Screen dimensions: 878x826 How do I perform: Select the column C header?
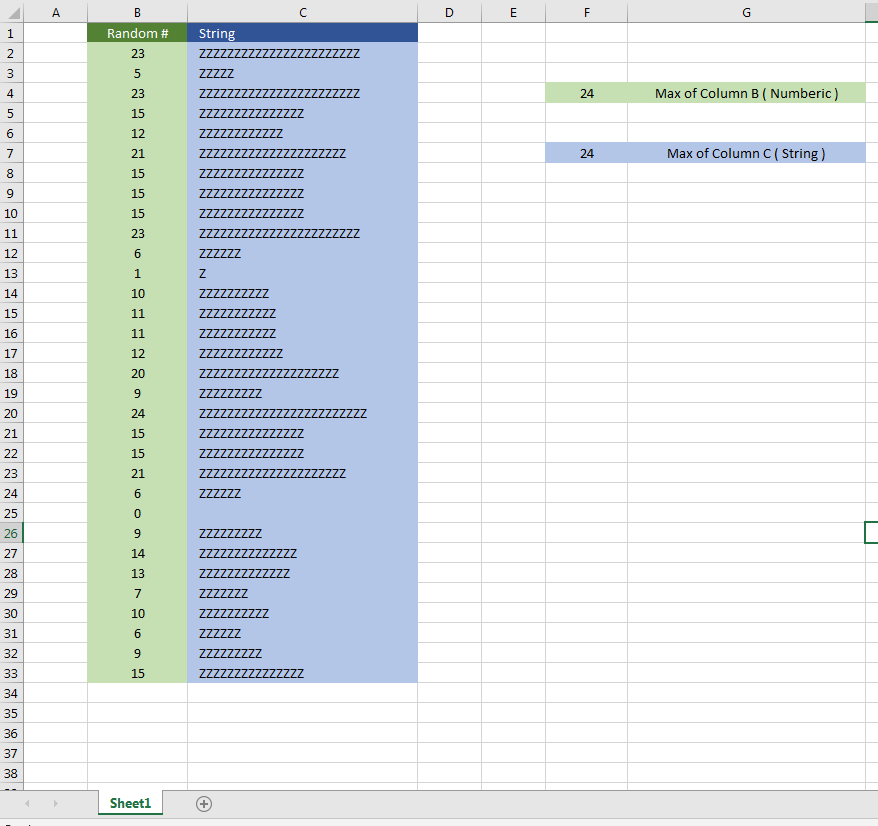(302, 12)
